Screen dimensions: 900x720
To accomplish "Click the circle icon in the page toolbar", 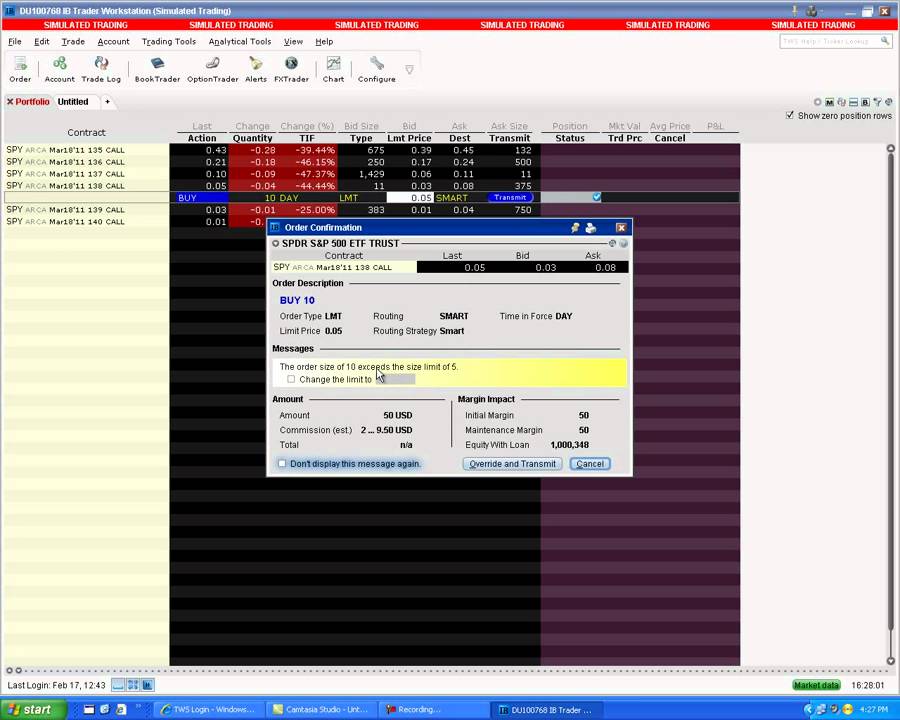I will [817, 102].
